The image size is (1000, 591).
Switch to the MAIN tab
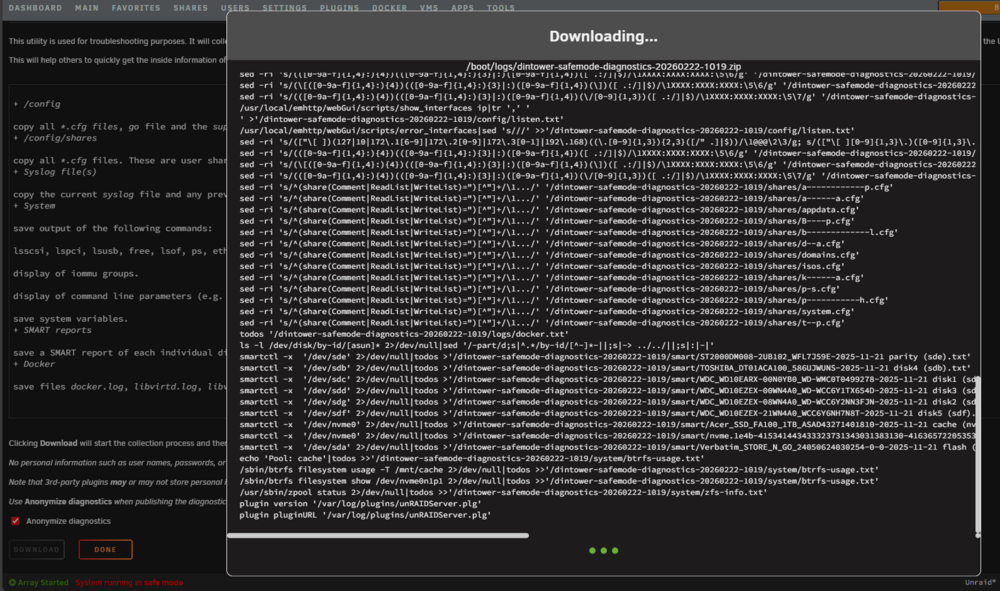[x=87, y=8]
